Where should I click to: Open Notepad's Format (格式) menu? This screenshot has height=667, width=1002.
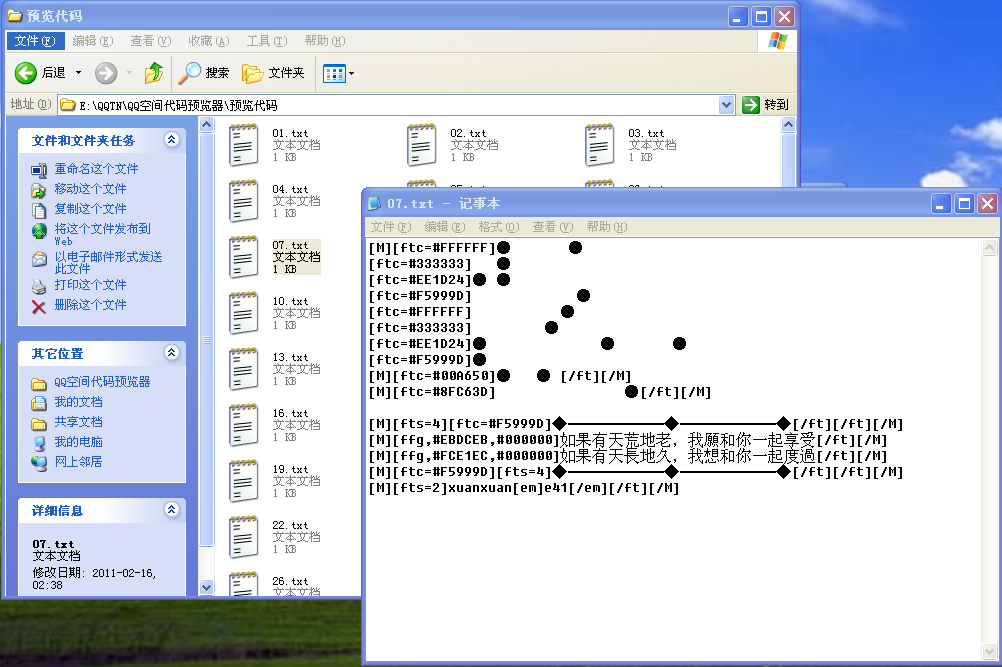[498, 227]
